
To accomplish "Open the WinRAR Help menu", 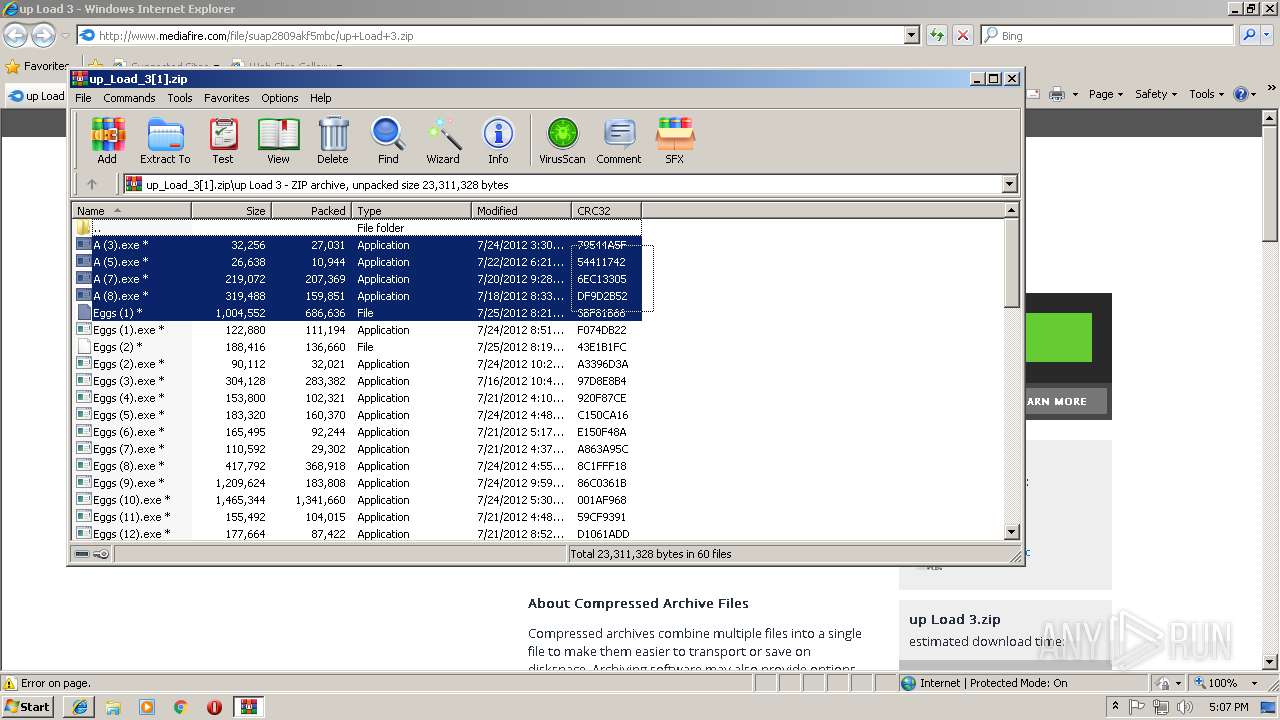I will (x=320, y=98).
